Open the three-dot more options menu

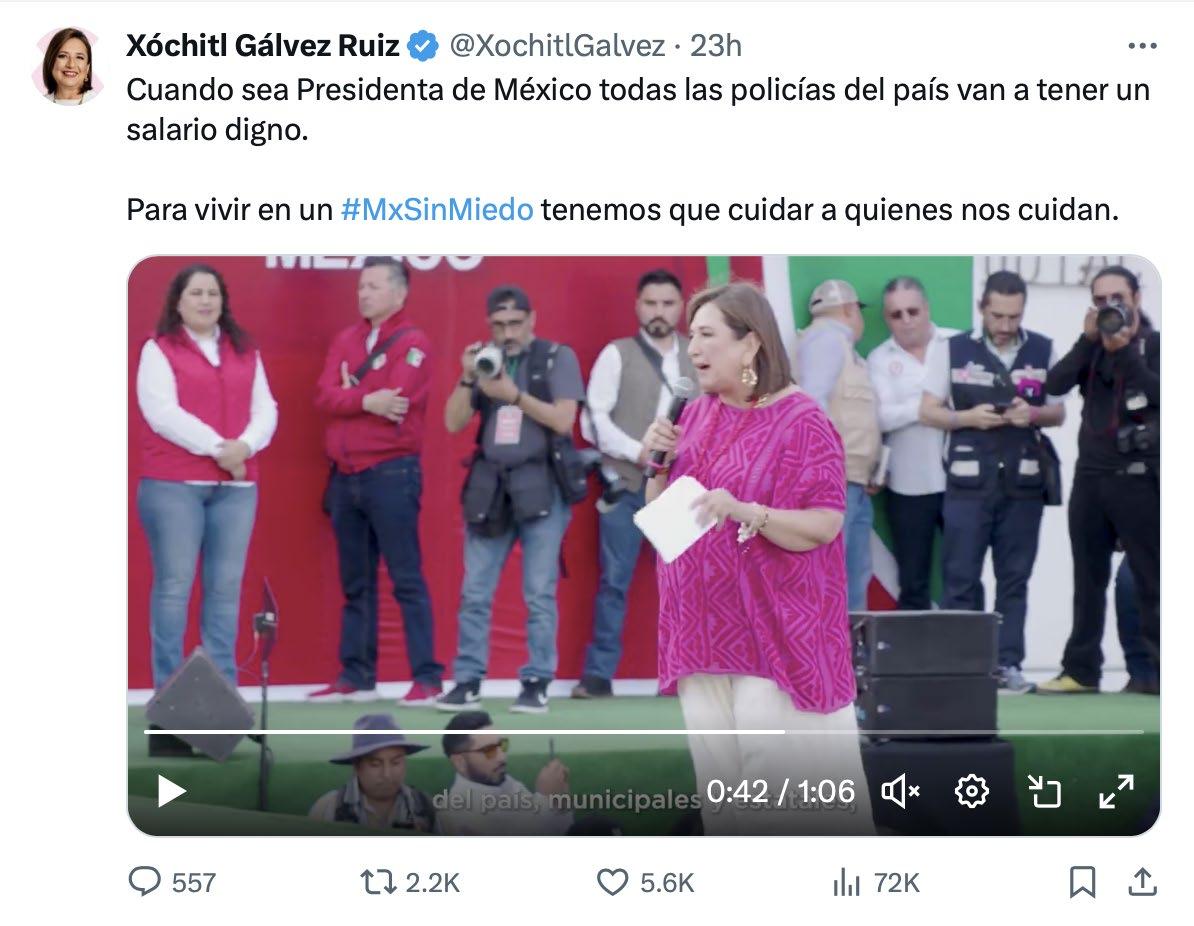tap(1142, 46)
